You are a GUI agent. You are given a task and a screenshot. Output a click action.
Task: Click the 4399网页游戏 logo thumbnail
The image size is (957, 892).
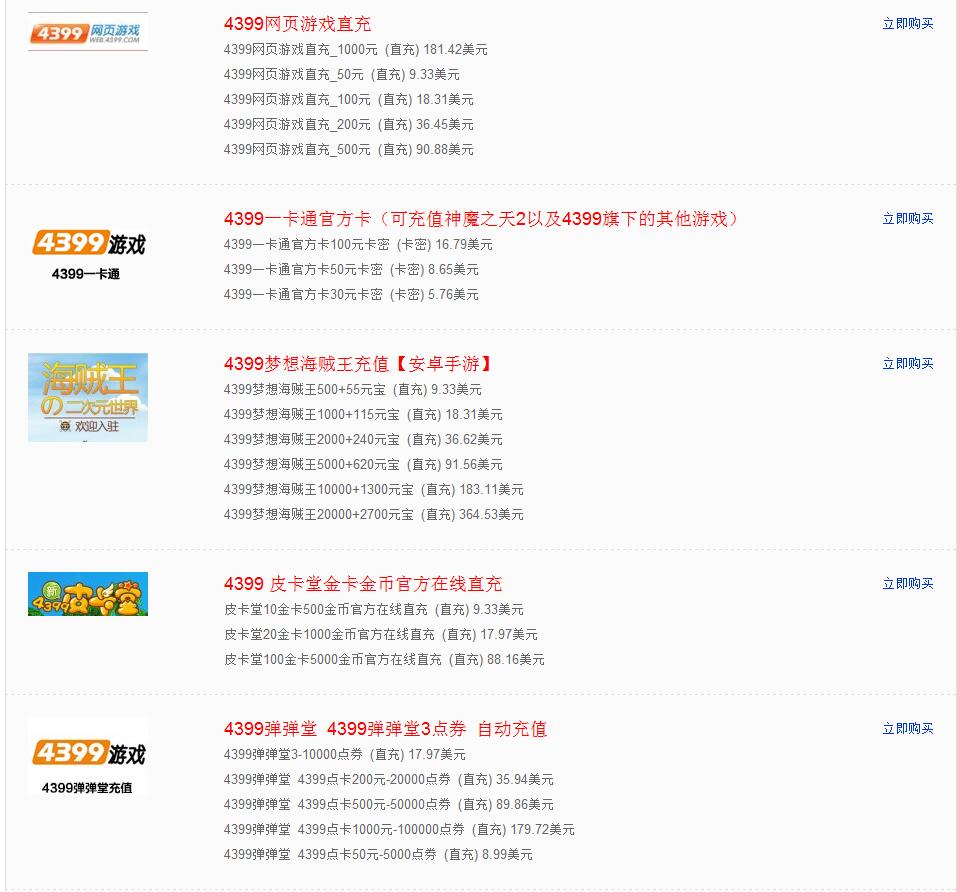tap(88, 32)
